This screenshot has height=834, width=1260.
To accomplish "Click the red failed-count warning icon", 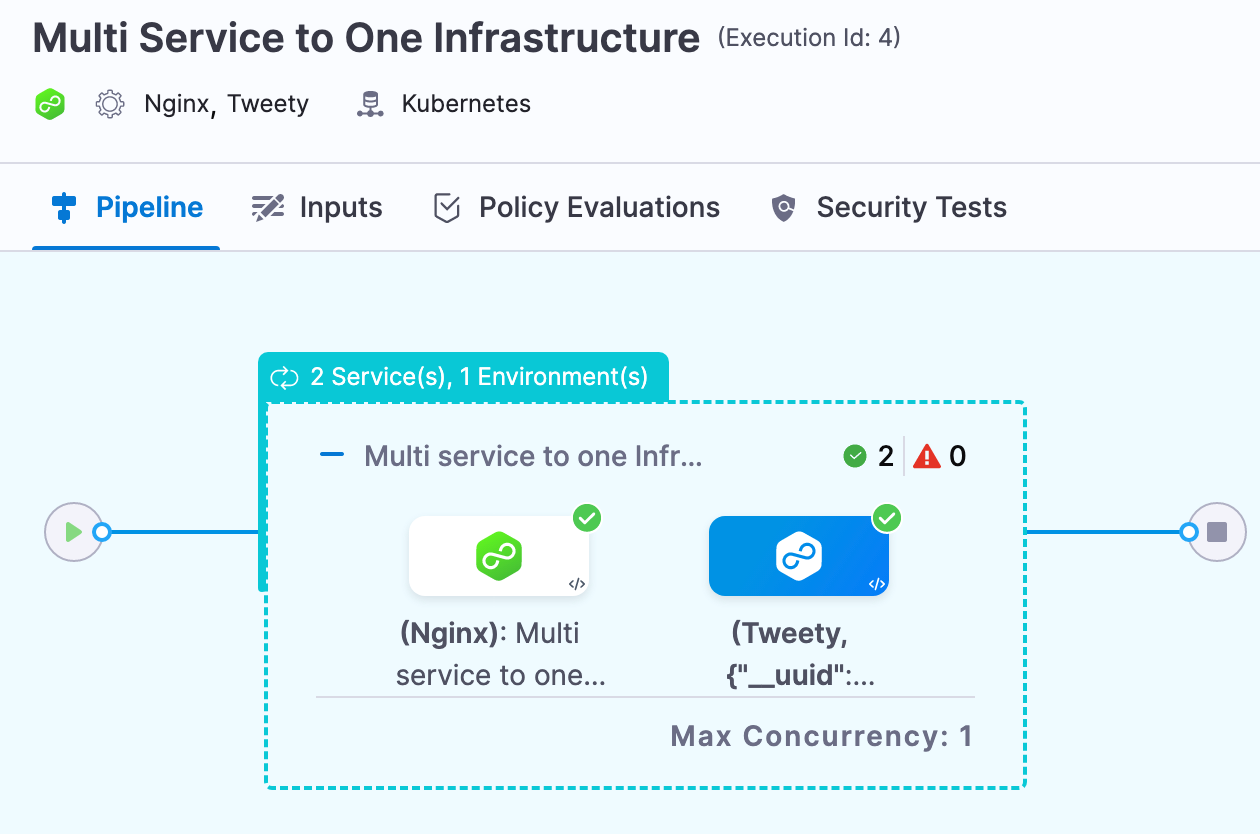I will point(927,457).
